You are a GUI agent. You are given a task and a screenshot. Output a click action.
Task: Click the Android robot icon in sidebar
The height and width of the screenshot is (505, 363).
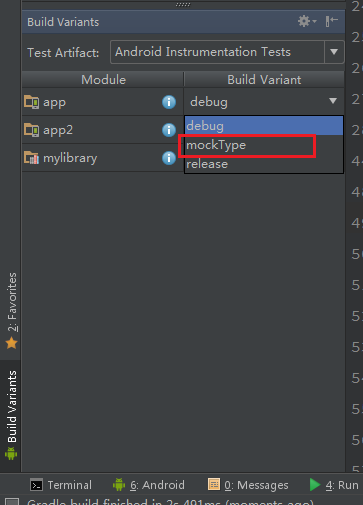[11, 454]
